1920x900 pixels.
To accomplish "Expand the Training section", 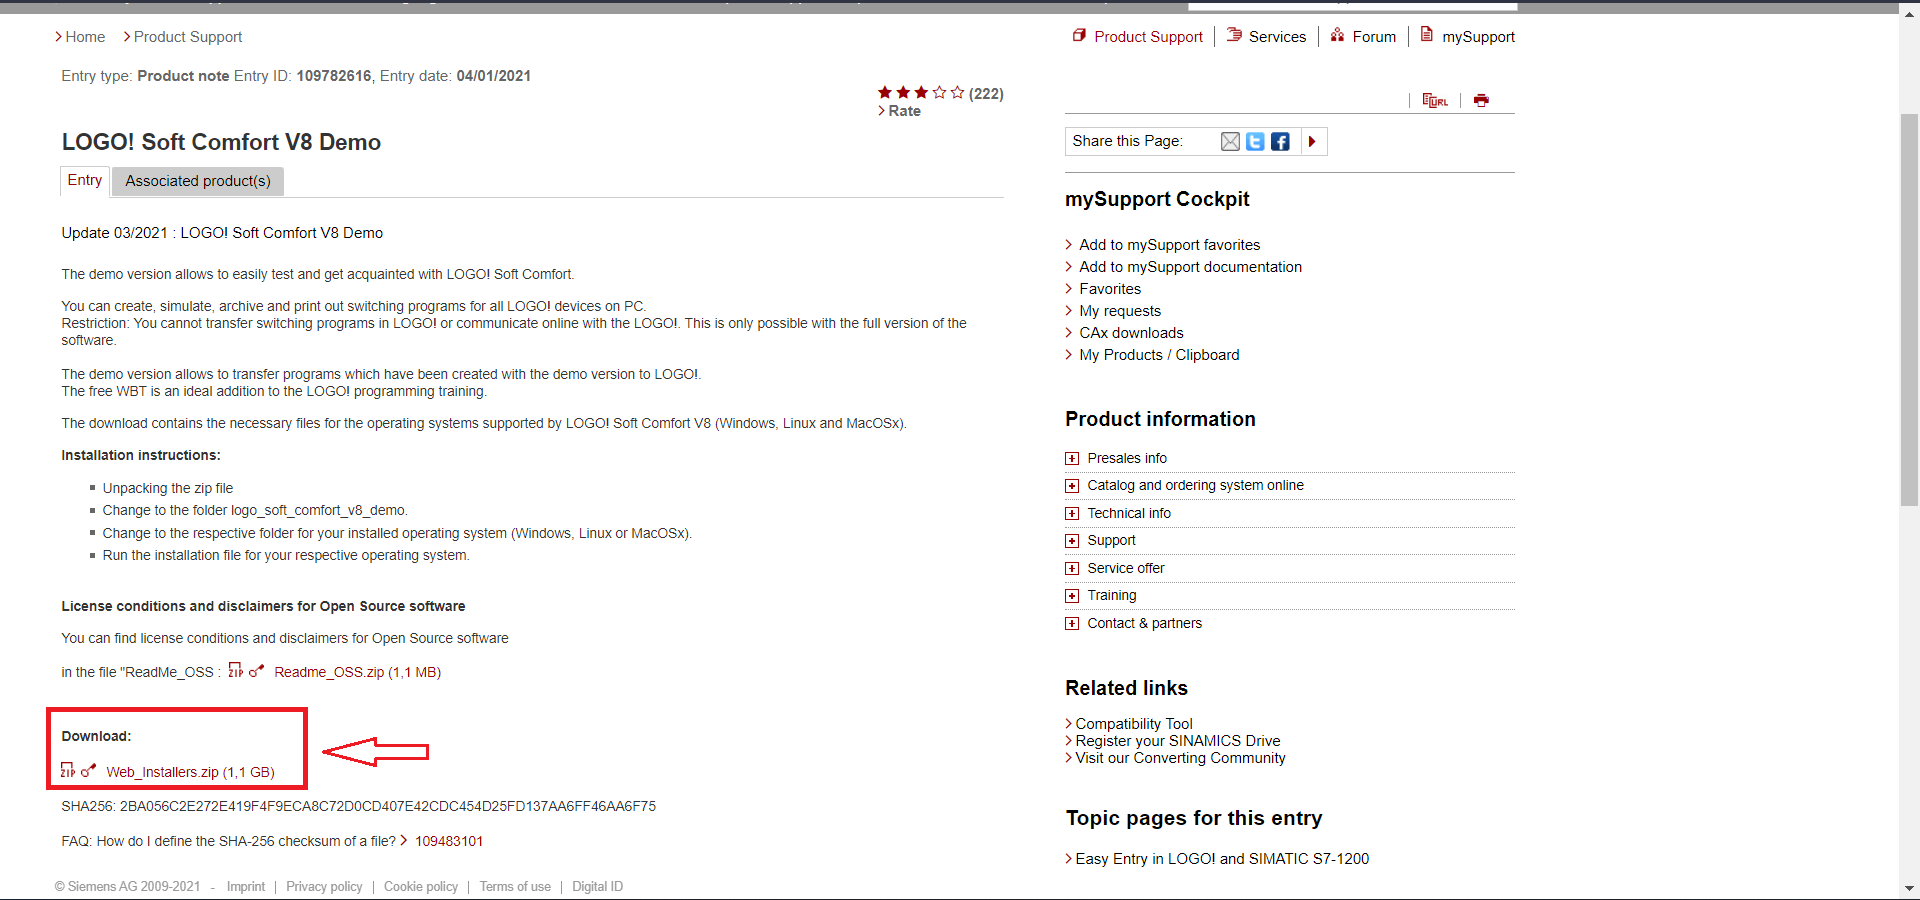I will point(1072,596).
